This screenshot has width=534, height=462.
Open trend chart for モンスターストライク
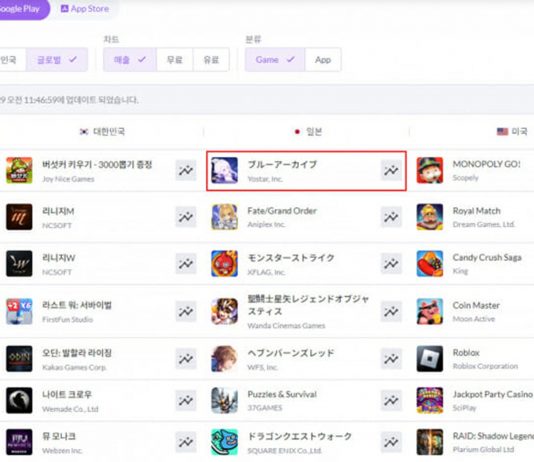(391, 263)
